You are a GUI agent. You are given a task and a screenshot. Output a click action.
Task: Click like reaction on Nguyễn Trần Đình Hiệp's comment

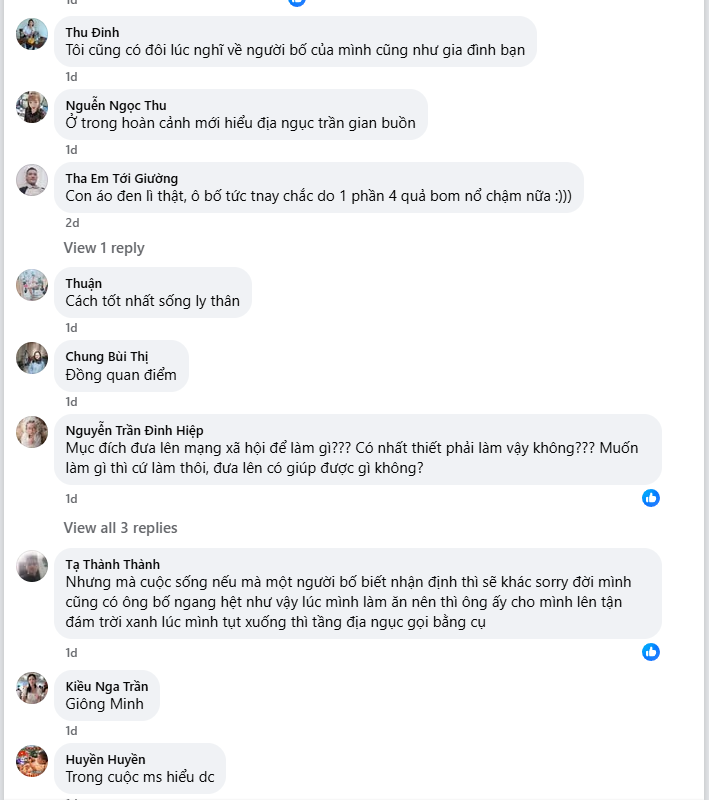[x=651, y=498]
